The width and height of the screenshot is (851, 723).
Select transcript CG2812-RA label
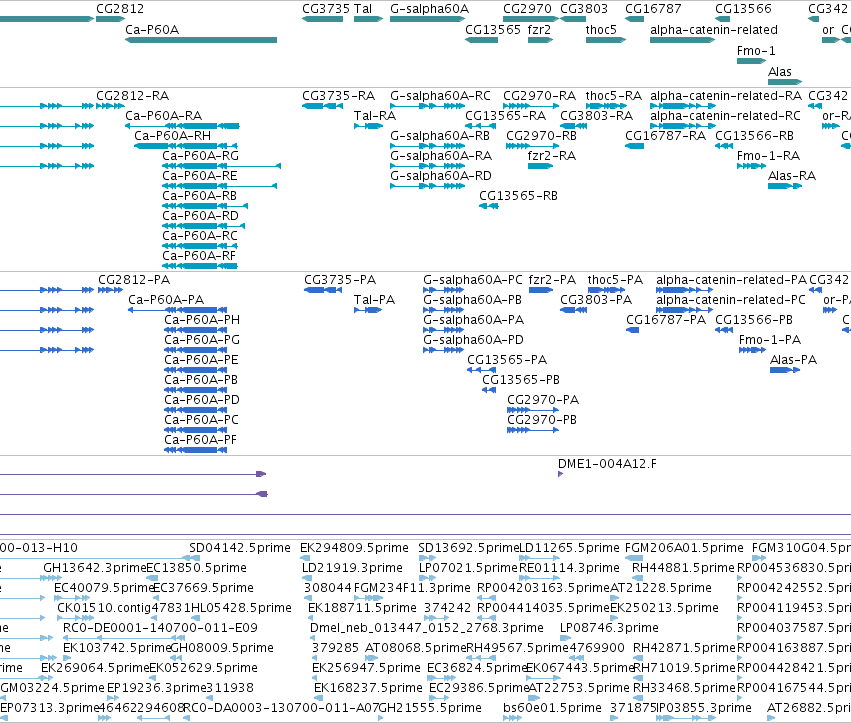[132, 96]
